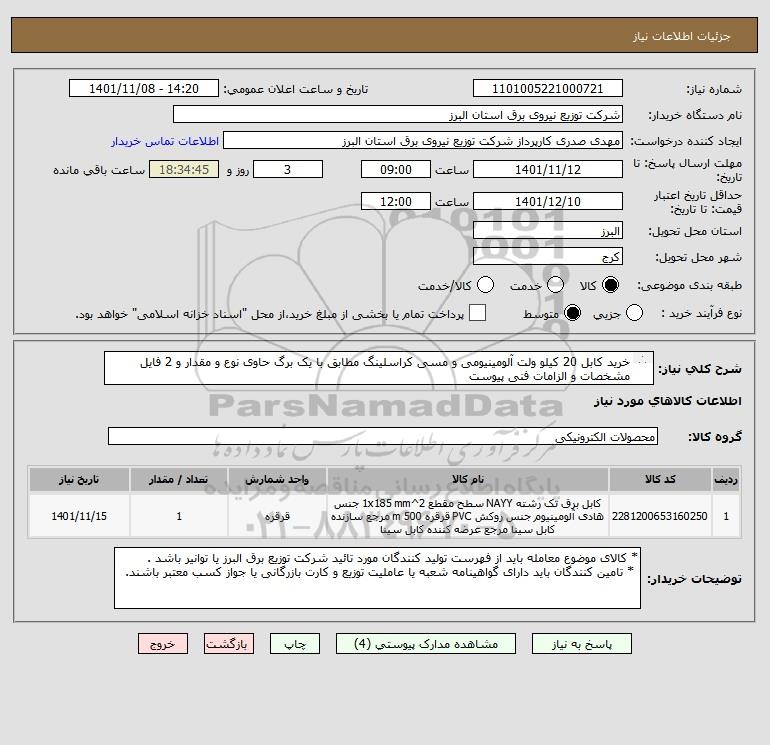Click the ردیف column header
The width and height of the screenshot is (770, 745).
coord(726,479)
